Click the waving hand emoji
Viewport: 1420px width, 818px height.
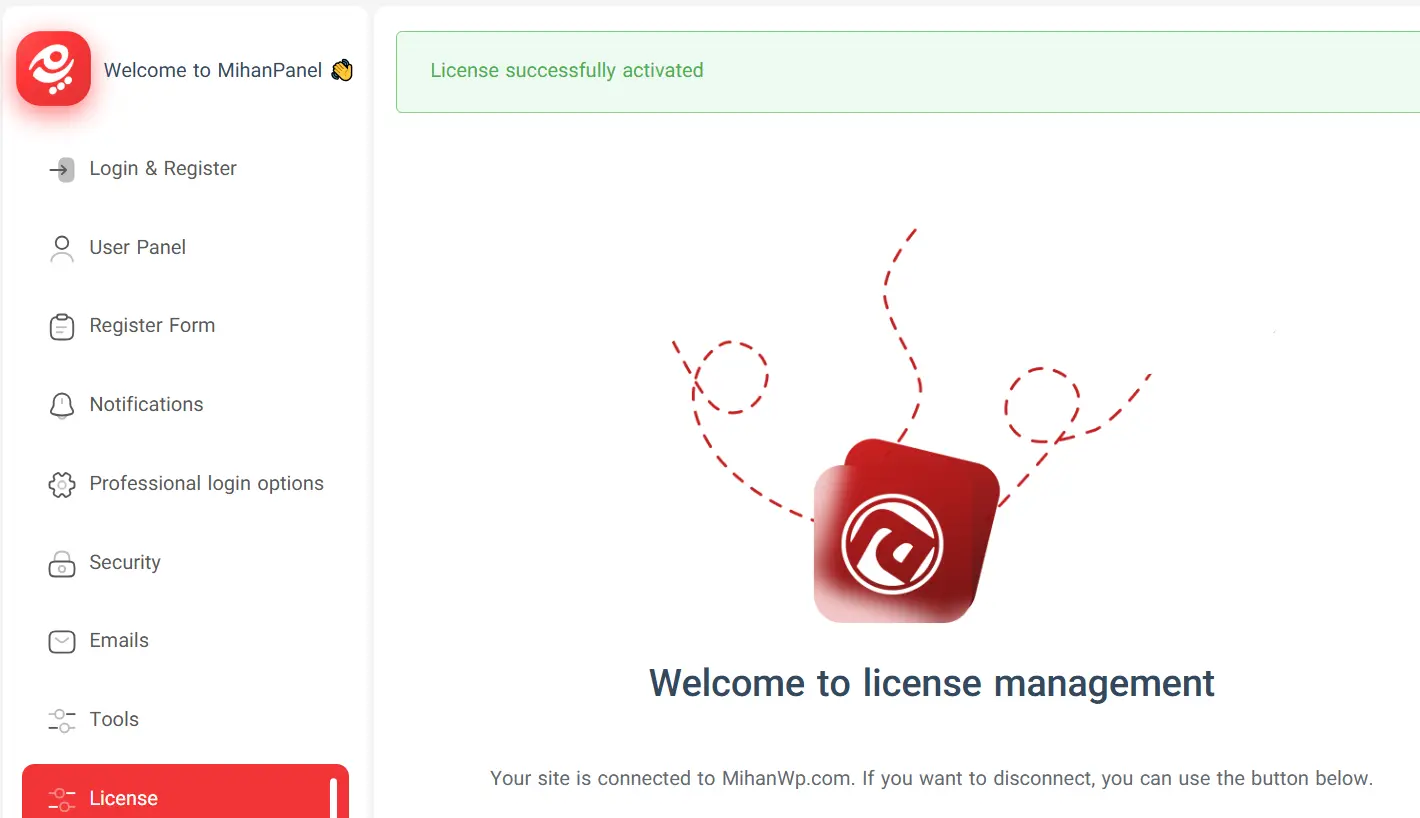(x=342, y=69)
